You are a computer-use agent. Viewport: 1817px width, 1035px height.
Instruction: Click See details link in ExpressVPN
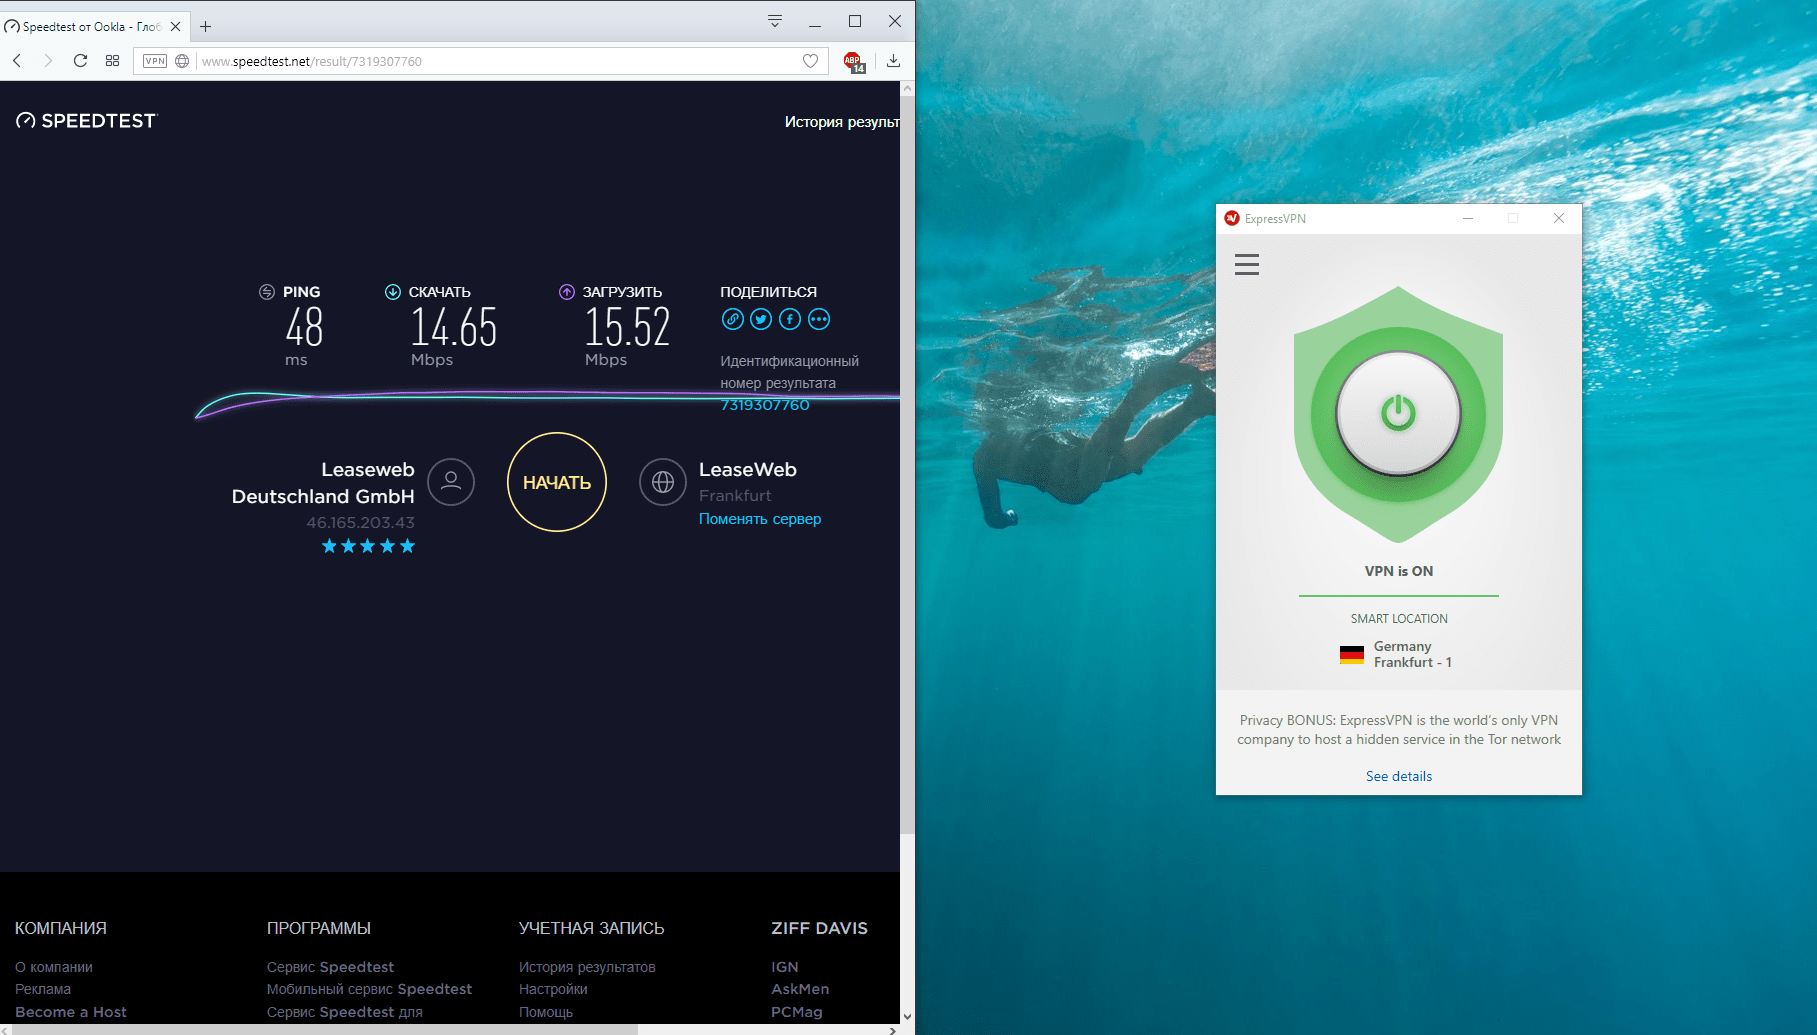pyautogui.click(x=1398, y=776)
